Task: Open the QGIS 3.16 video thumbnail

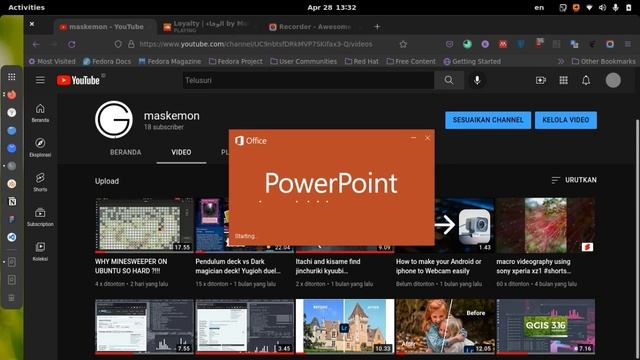Action: [546, 327]
